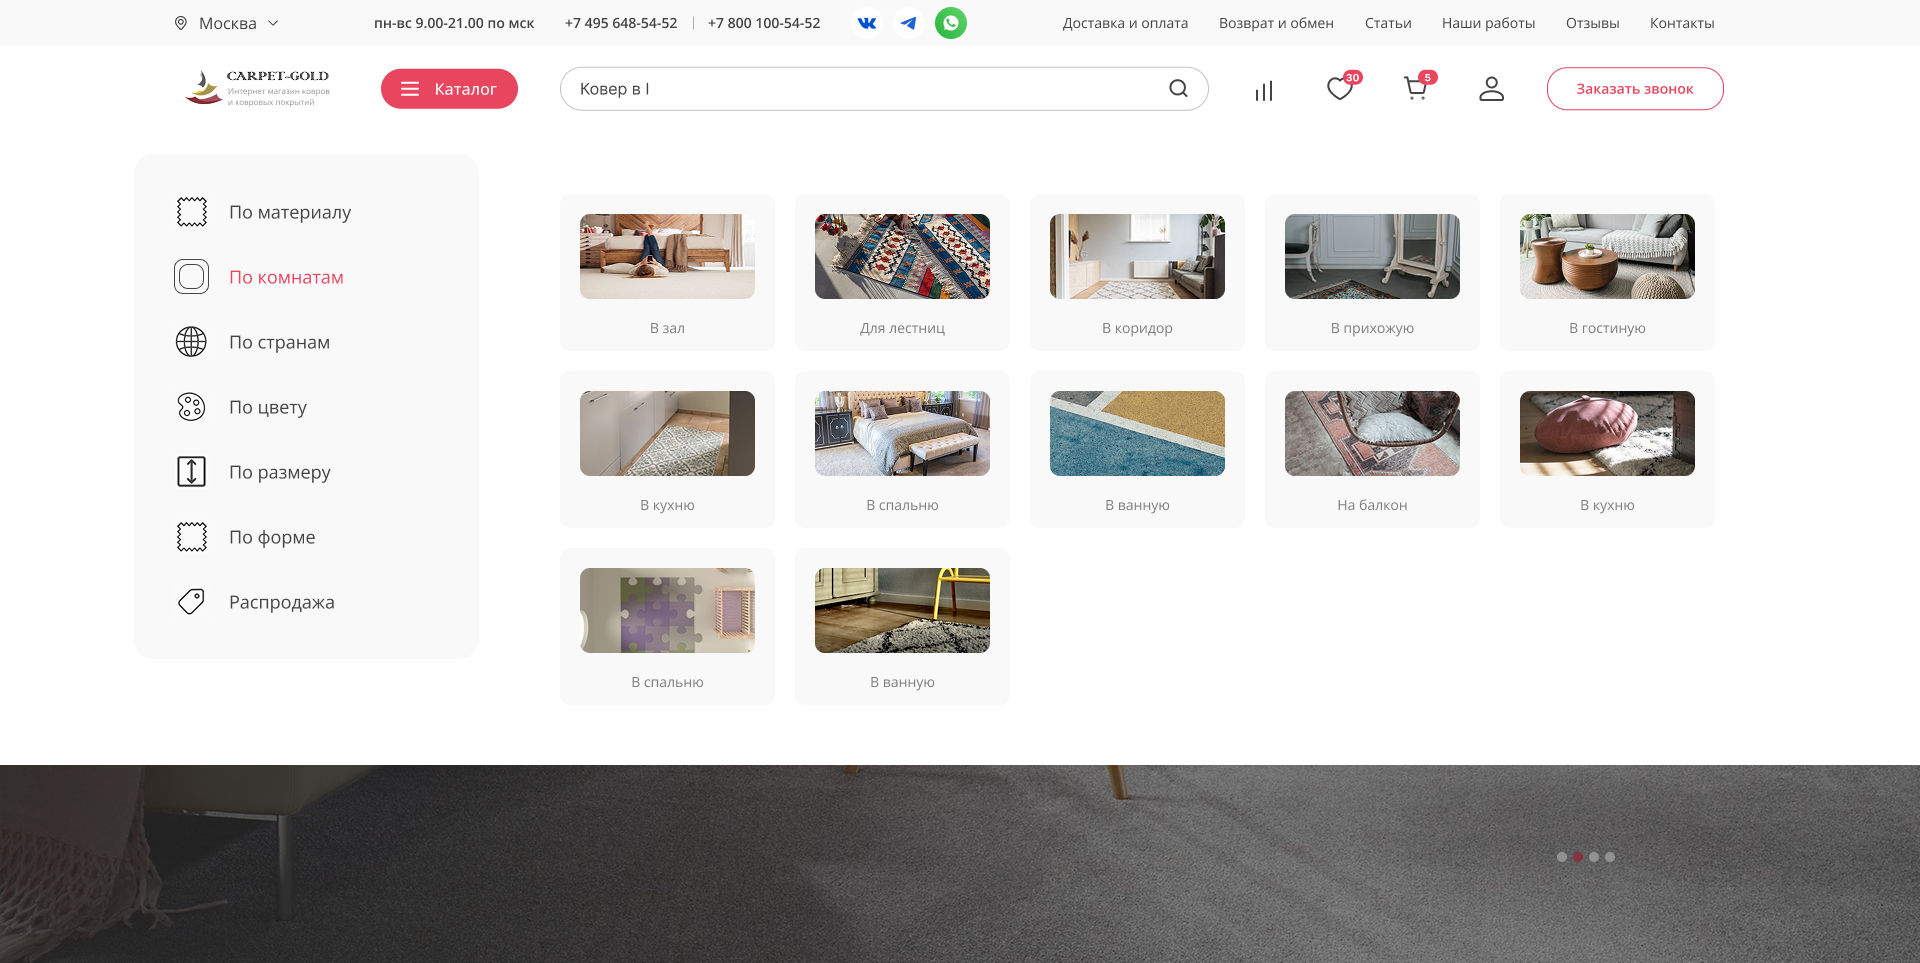Image resolution: width=1920 pixels, height=963 pixels.
Task: Open the shopping cart icon
Action: (x=1415, y=89)
